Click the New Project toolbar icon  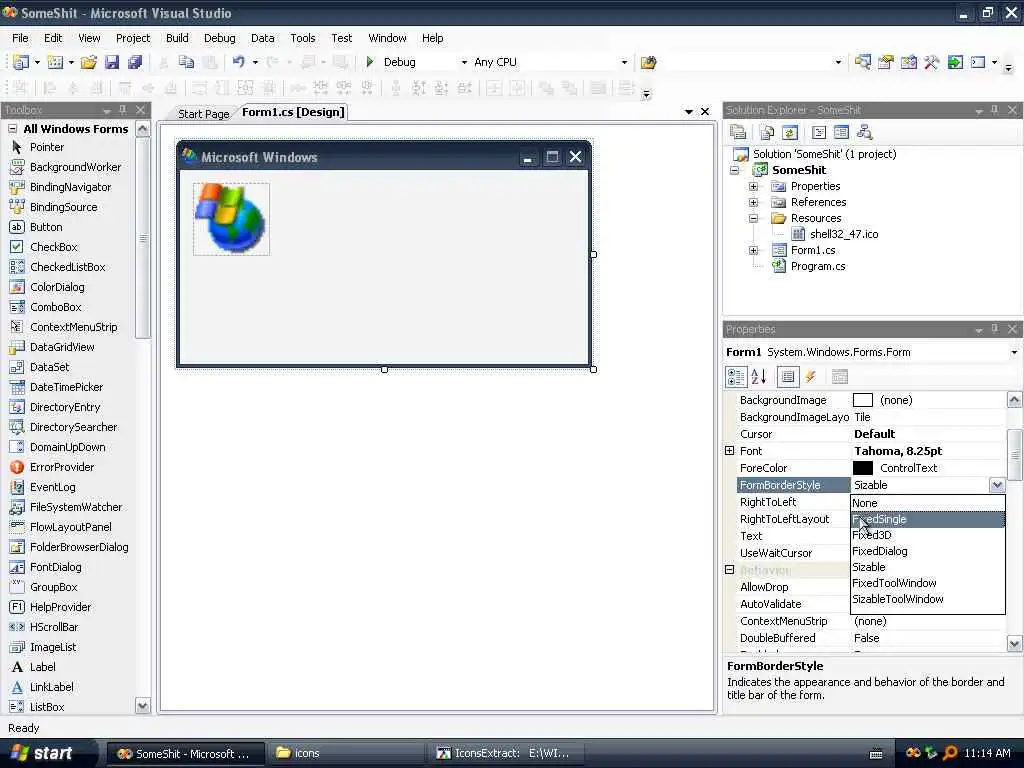(x=21, y=62)
